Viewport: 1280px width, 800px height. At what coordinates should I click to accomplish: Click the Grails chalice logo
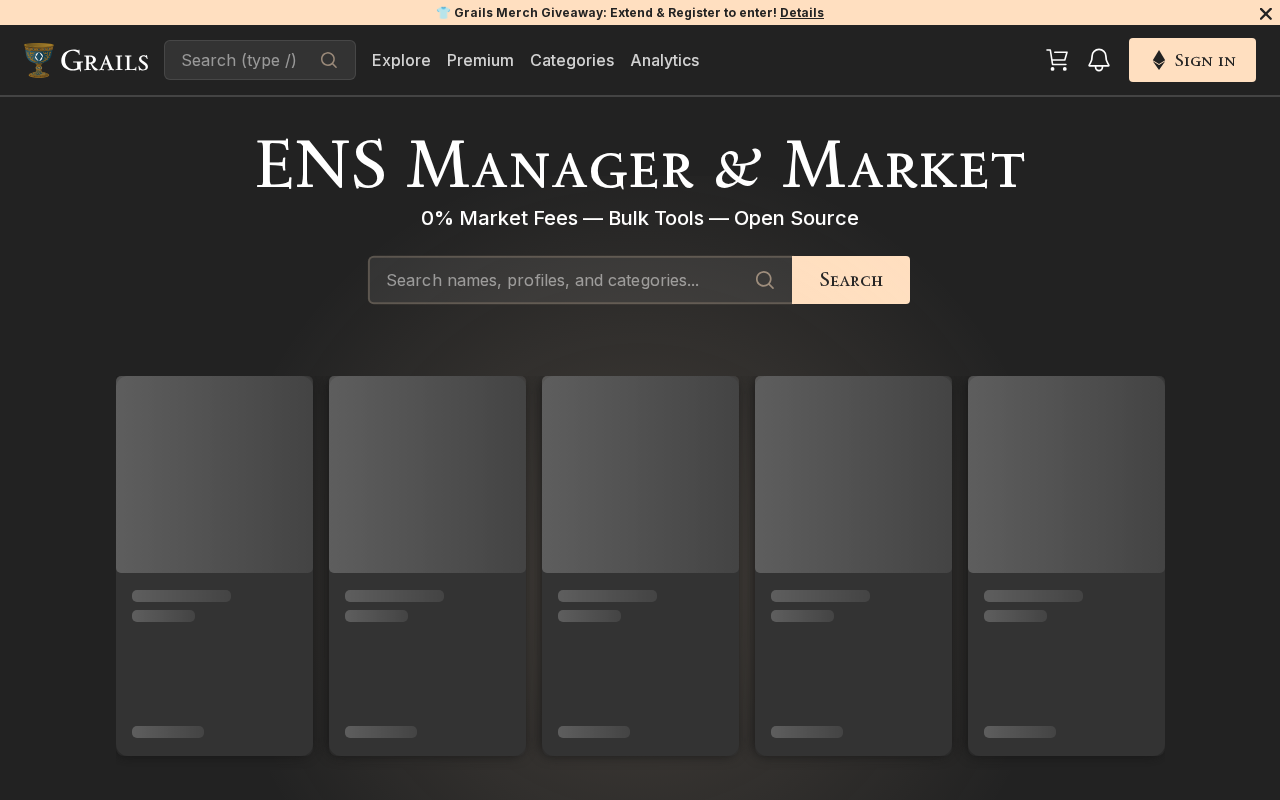(x=39, y=60)
